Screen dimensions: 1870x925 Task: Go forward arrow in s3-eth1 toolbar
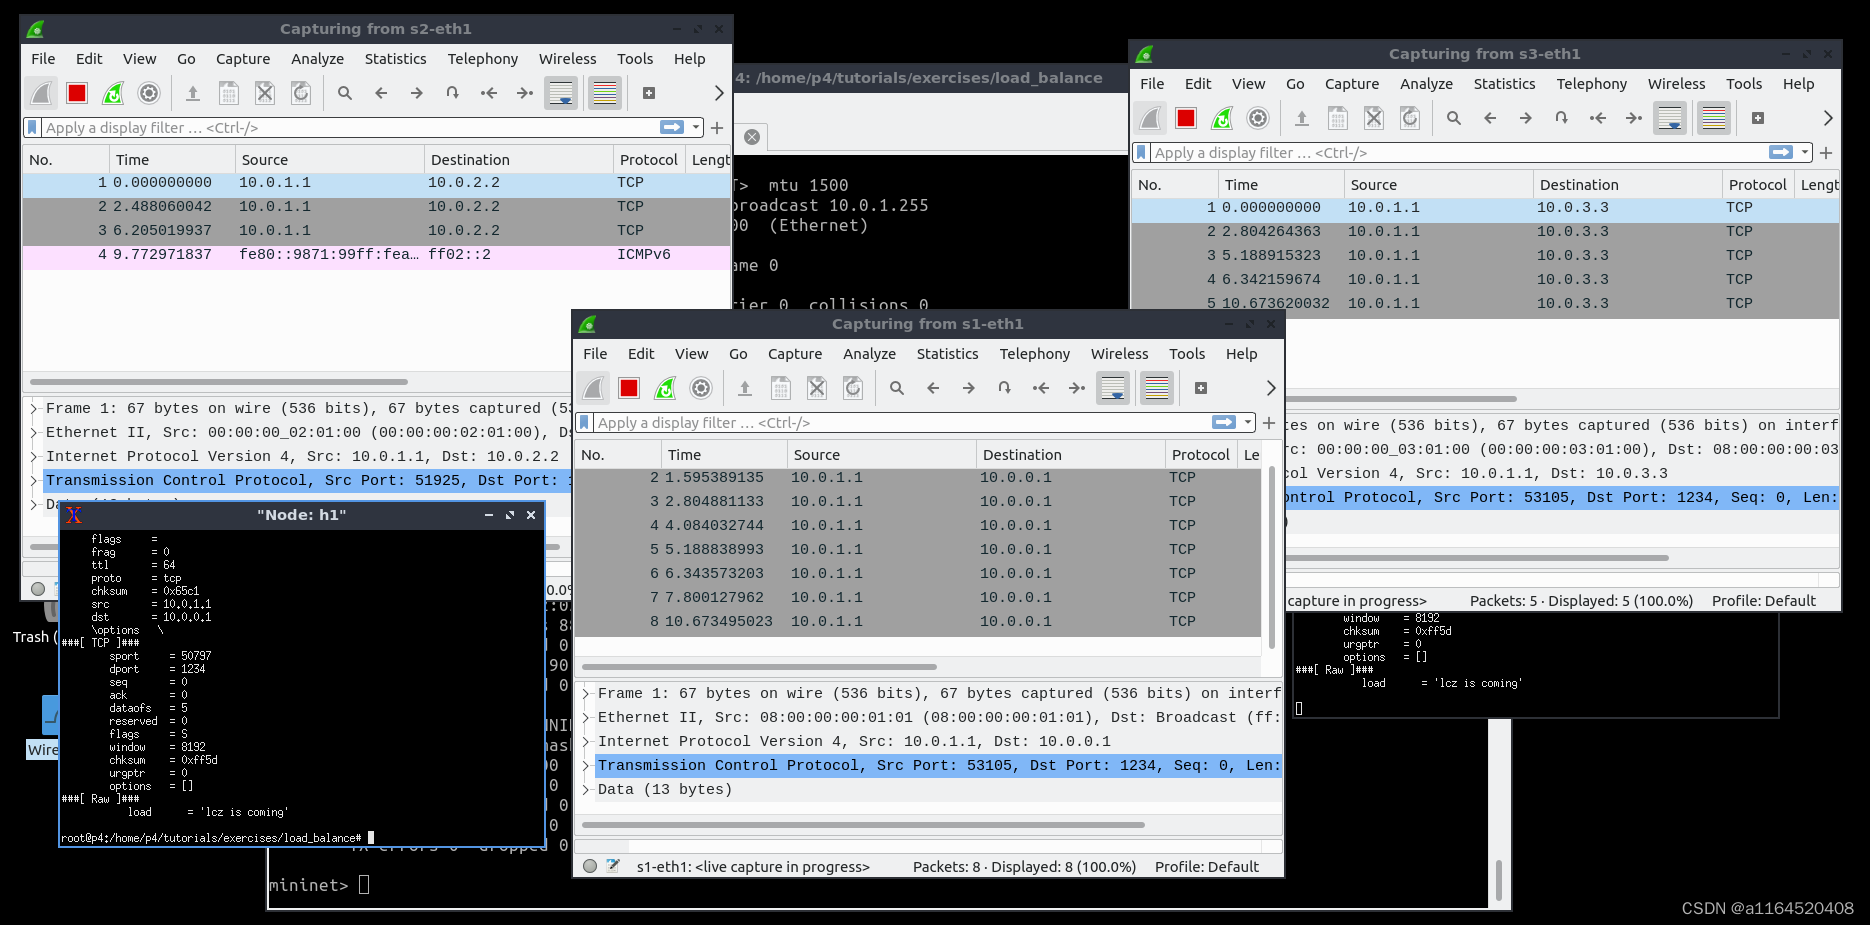pyautogui.click(x=1526, y=118)
